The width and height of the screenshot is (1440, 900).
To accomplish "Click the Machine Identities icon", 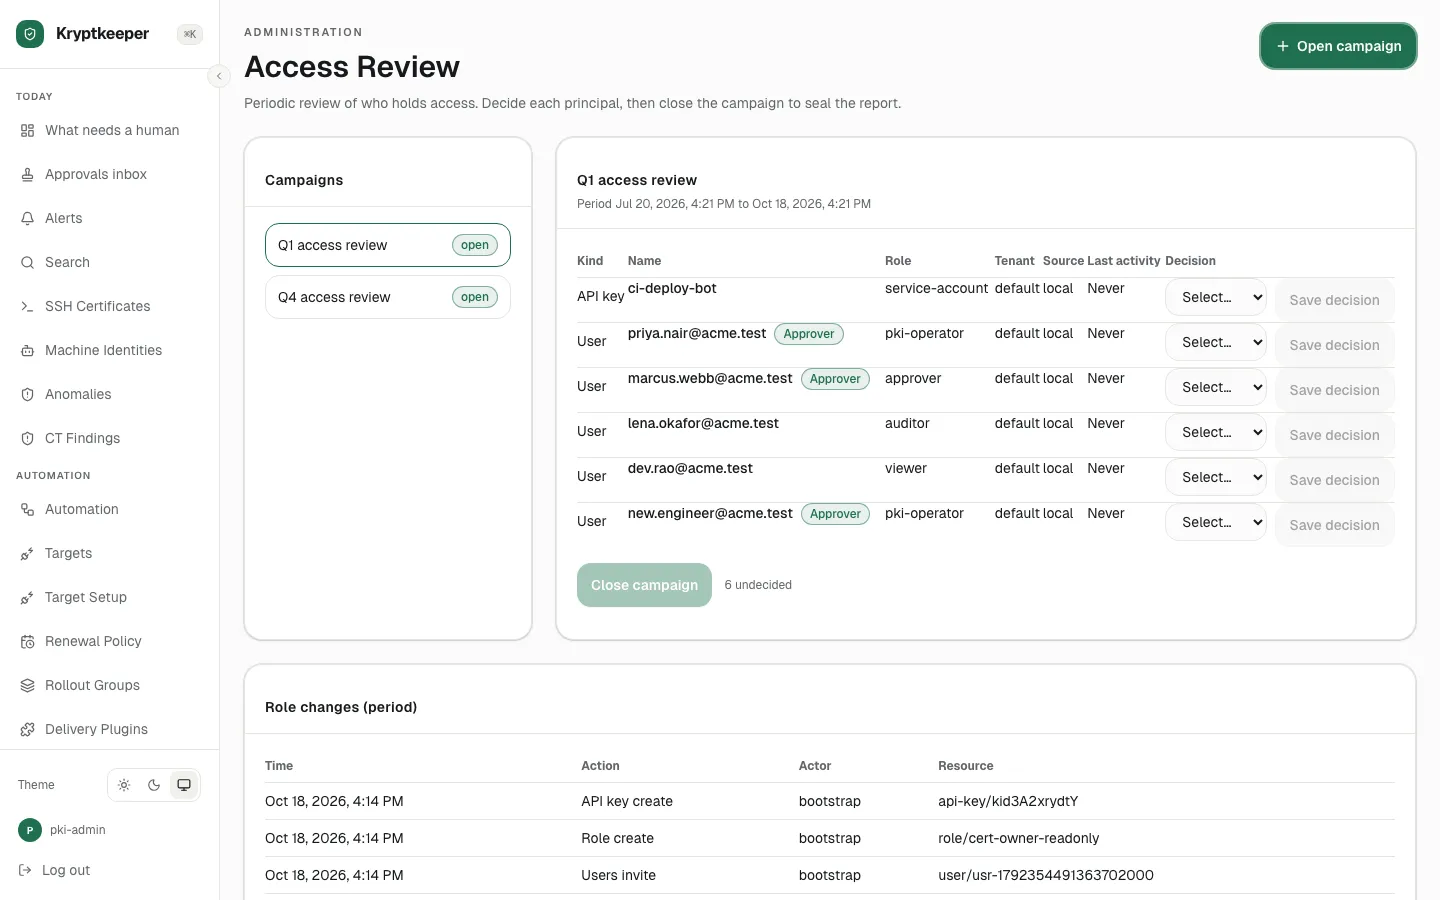I will (x=27, y=350).
